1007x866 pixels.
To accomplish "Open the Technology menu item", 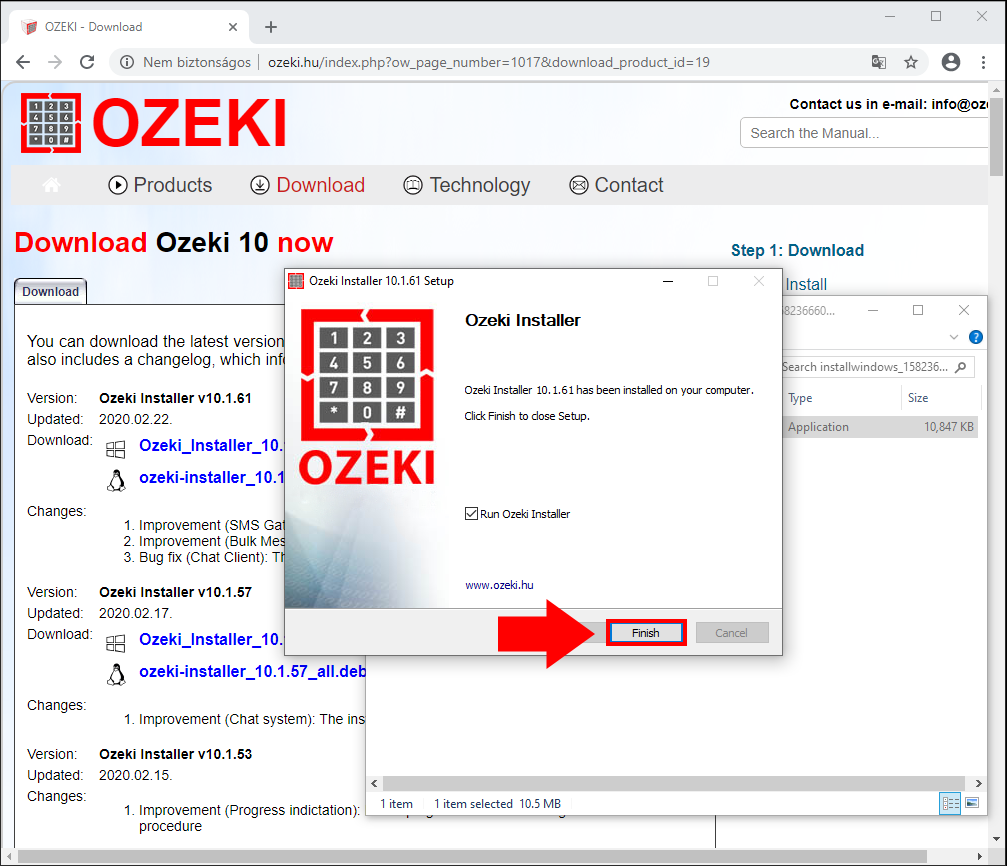I will tap(467, 185).
